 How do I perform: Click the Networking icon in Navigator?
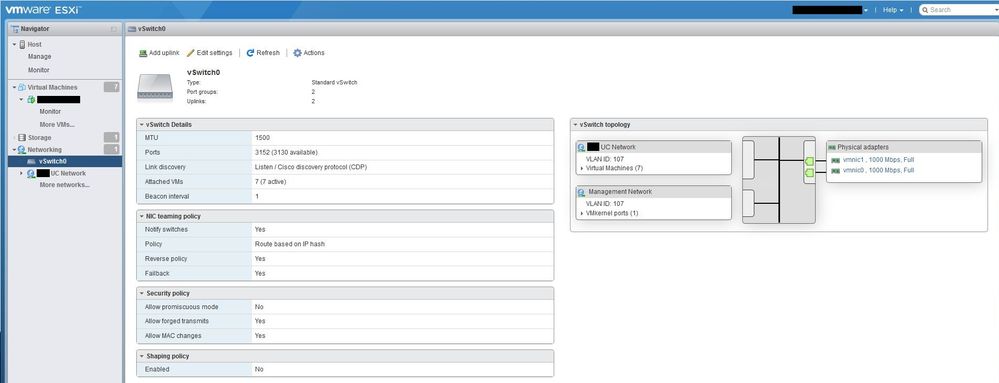(x=22, y=150)
